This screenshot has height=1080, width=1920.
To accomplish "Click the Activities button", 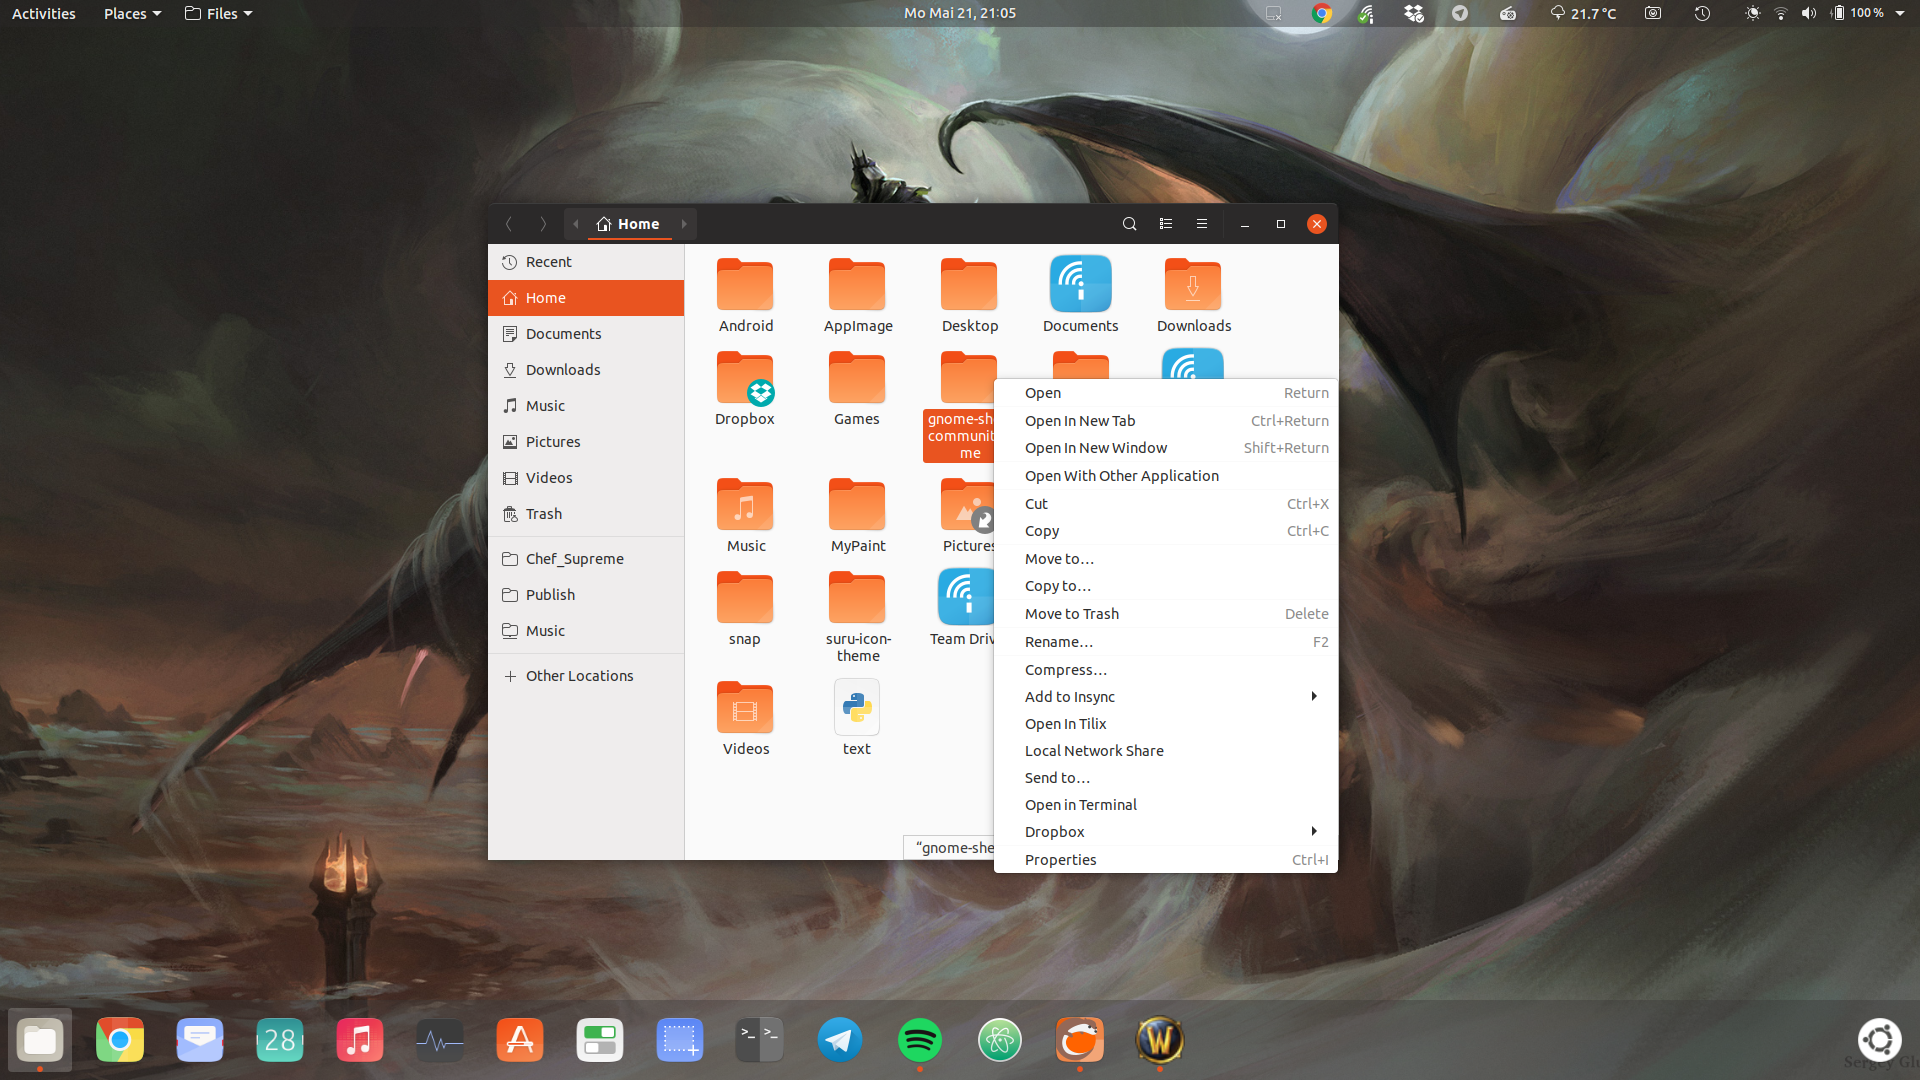I will click(44, 13).
